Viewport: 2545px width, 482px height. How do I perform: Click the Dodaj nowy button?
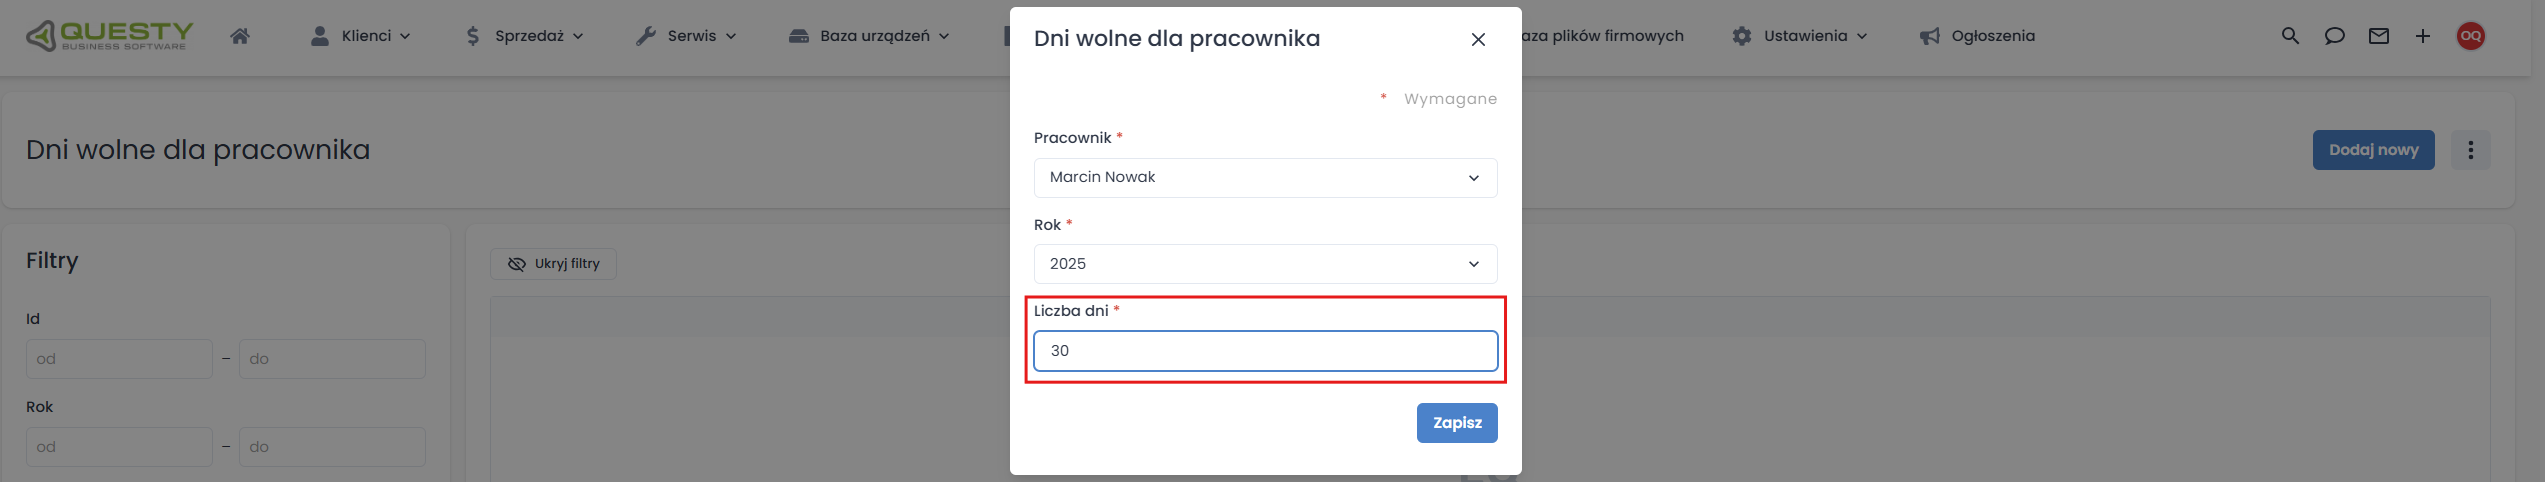pyautogui.click(x=2373, y=150)
